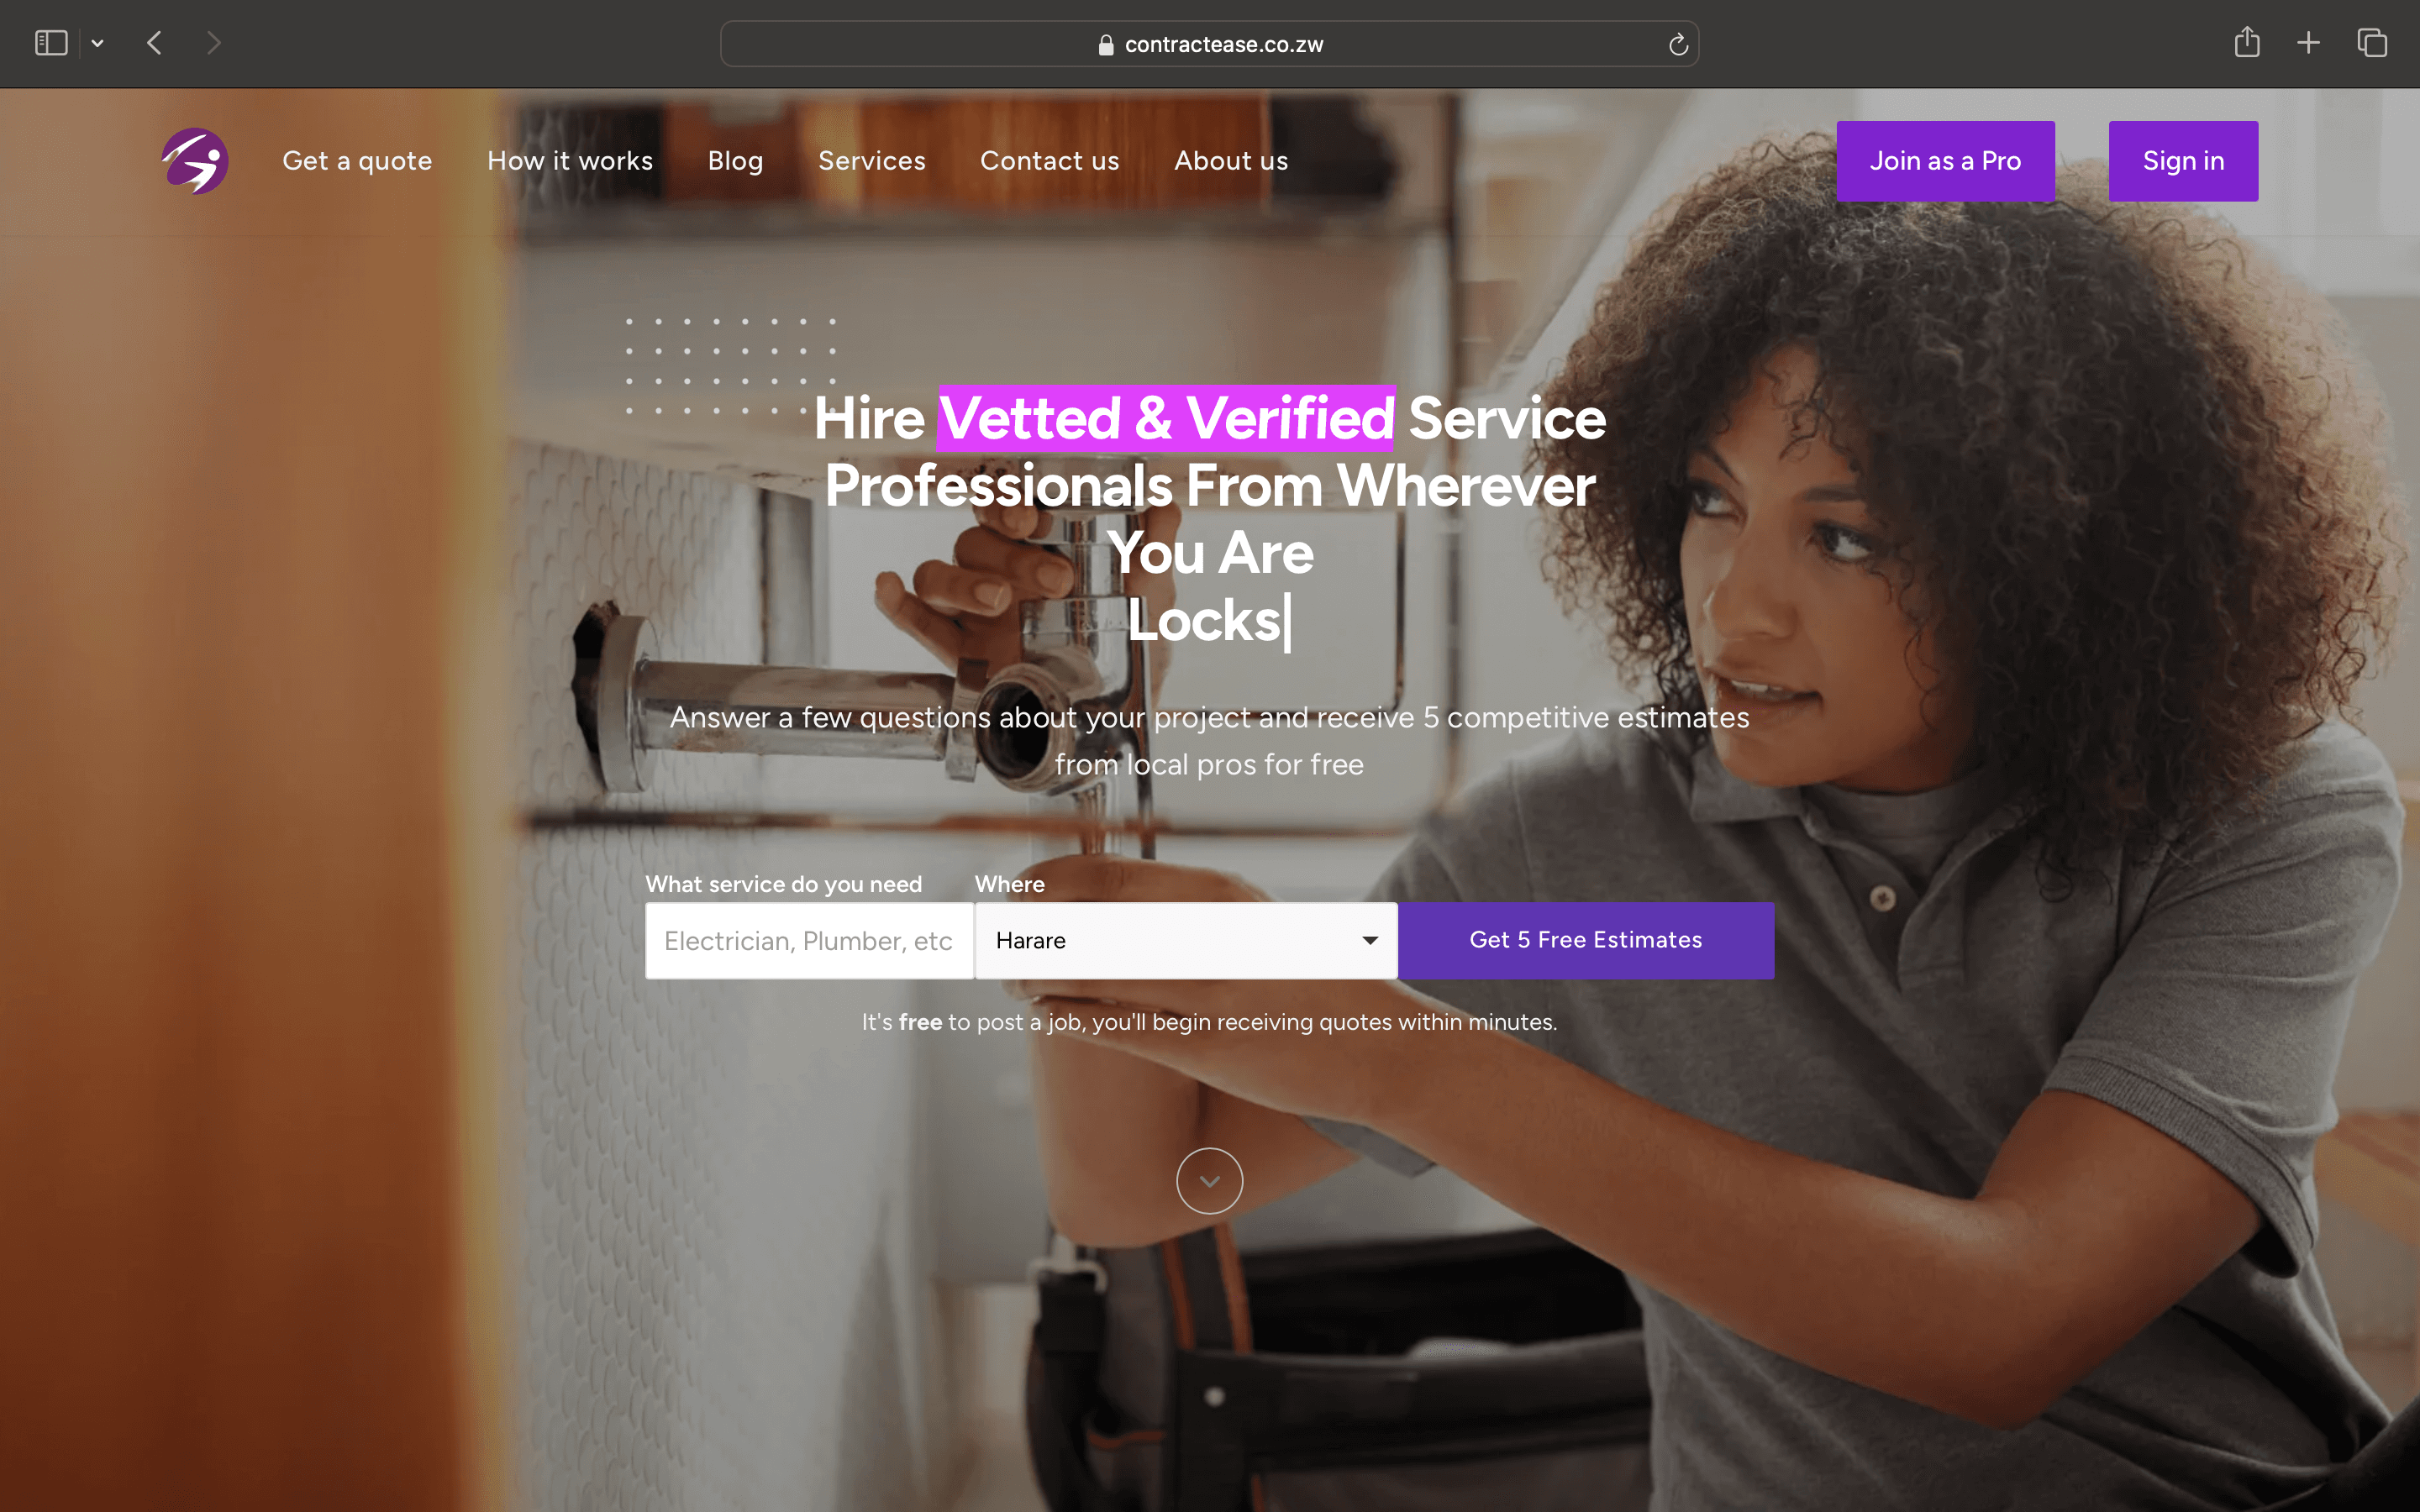Show the tab overview icon
The width and height of the screenshot is (2420, 1512).
coord(2372,43)
